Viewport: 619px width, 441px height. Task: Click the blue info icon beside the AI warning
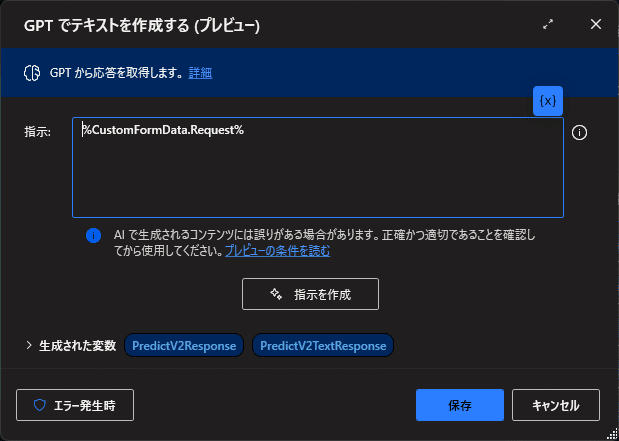pos(93,236)
